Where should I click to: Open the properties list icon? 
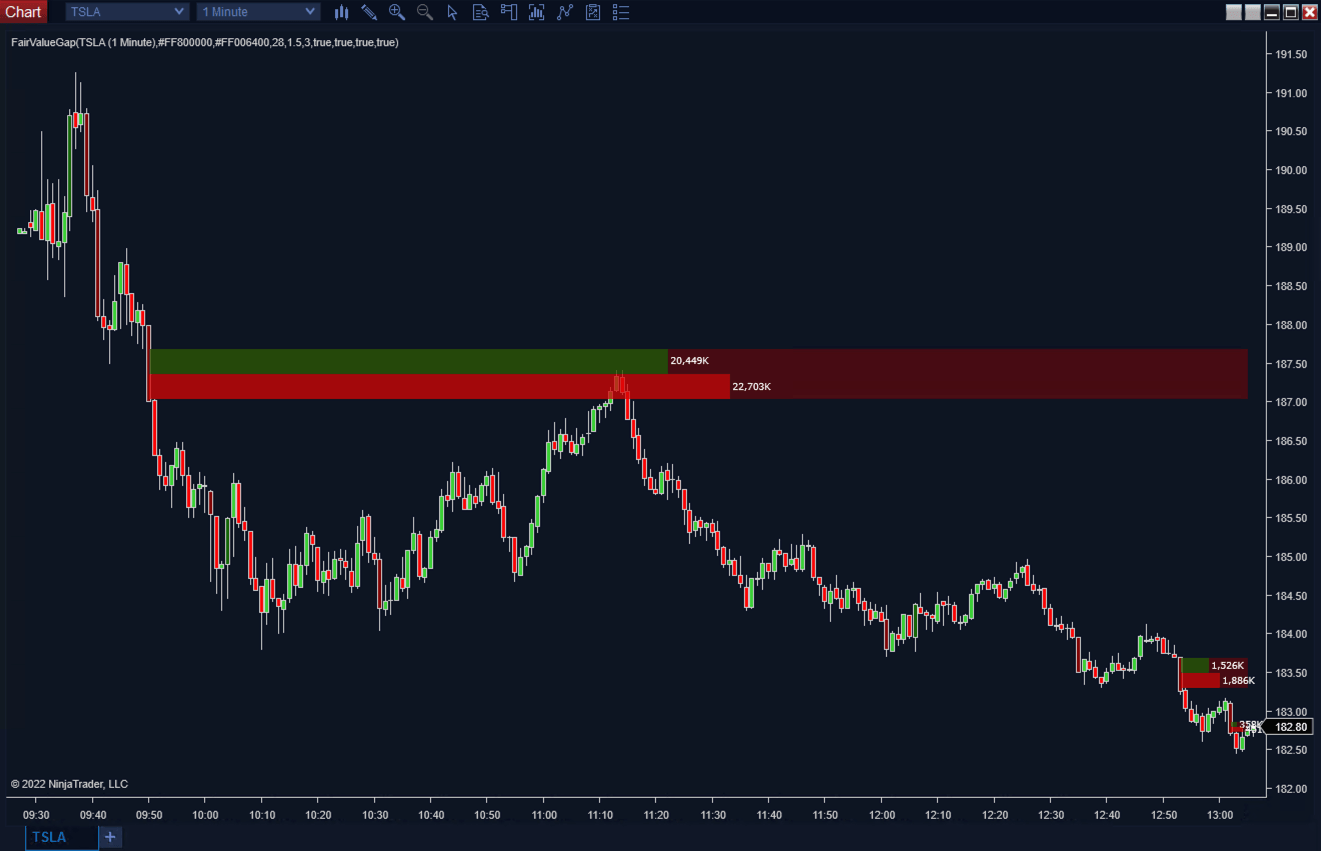621,12
